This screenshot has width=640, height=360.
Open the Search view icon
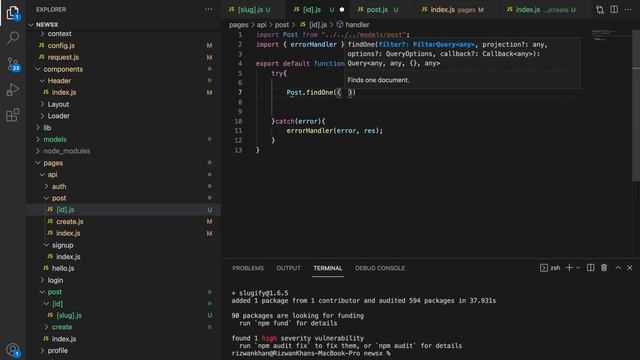coord(13,38)
